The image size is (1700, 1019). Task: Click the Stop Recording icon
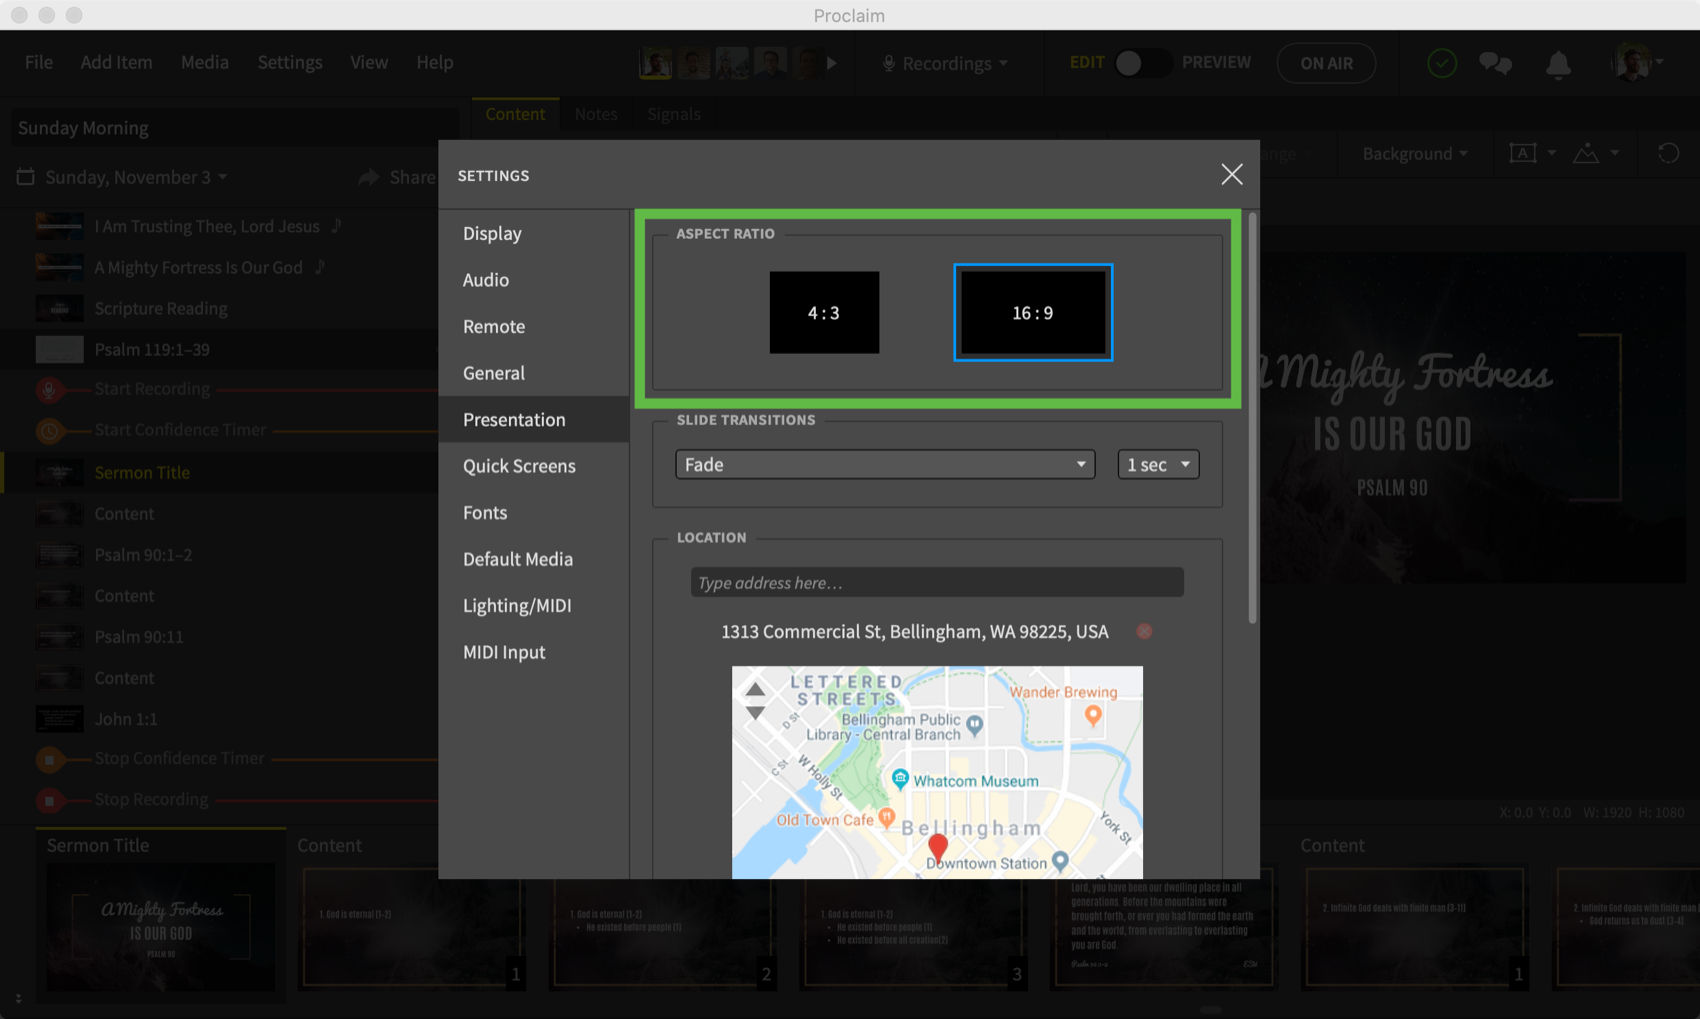point(49,800)
